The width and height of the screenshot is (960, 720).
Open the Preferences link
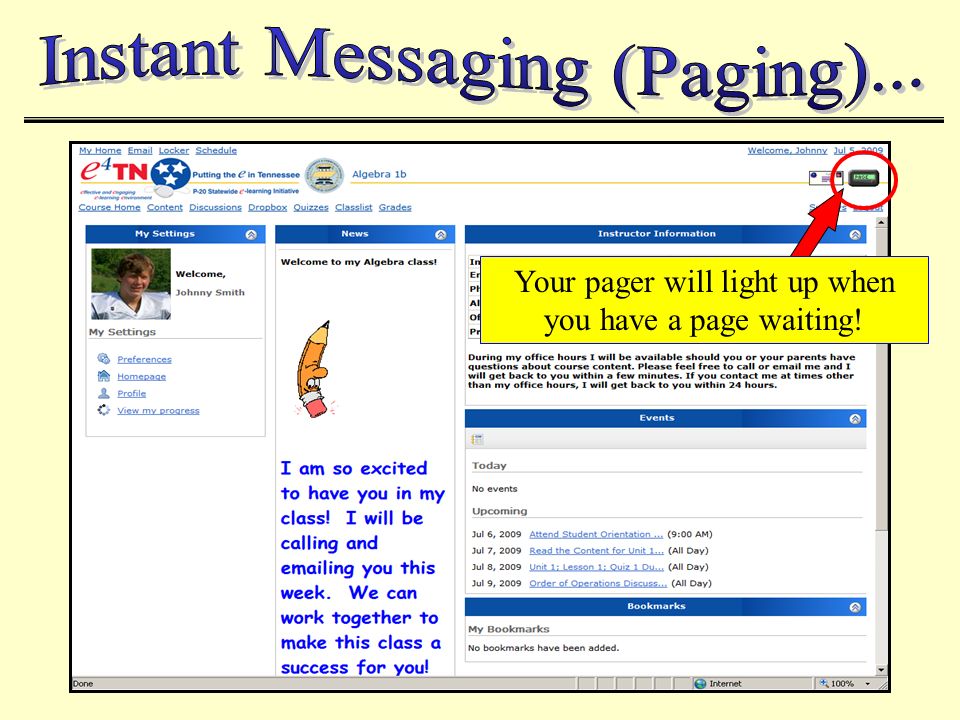pos(144,359)
